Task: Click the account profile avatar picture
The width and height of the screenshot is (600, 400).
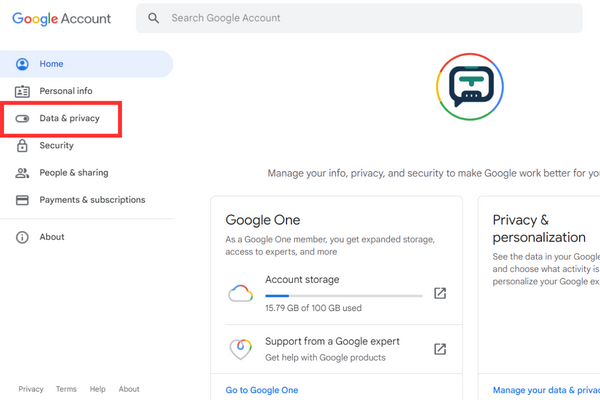Action: click(470, 87)
